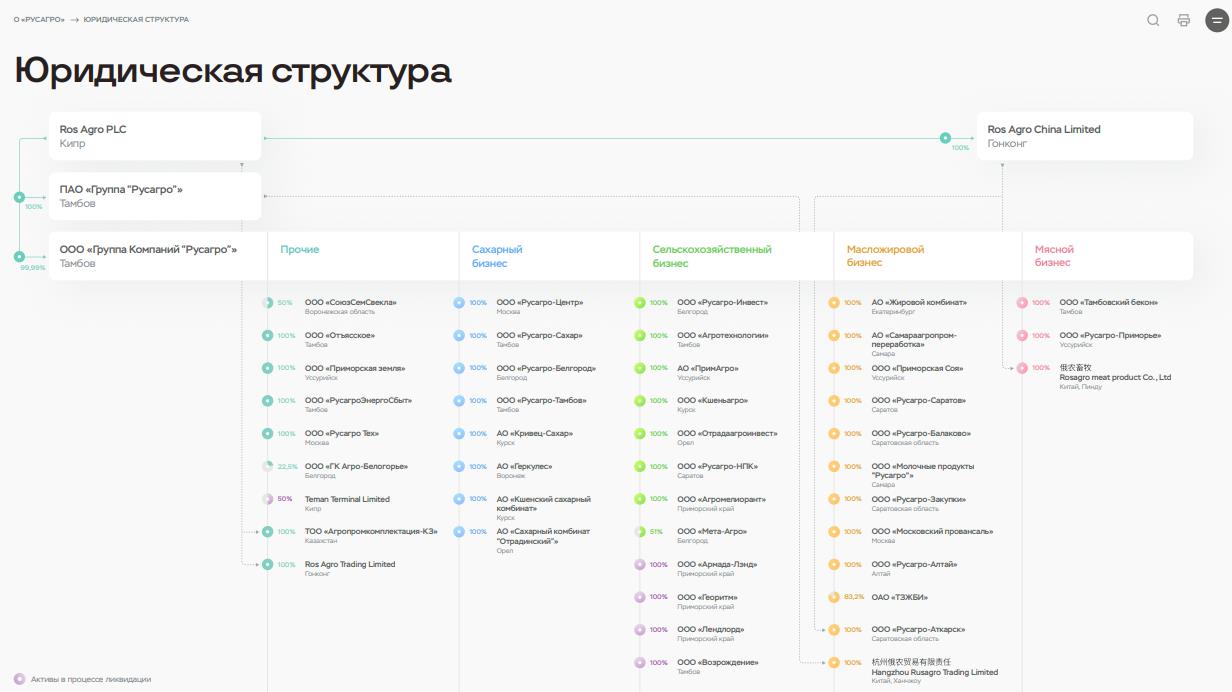
Task: Open the search icon in the header
Action: coord(1153,20)
